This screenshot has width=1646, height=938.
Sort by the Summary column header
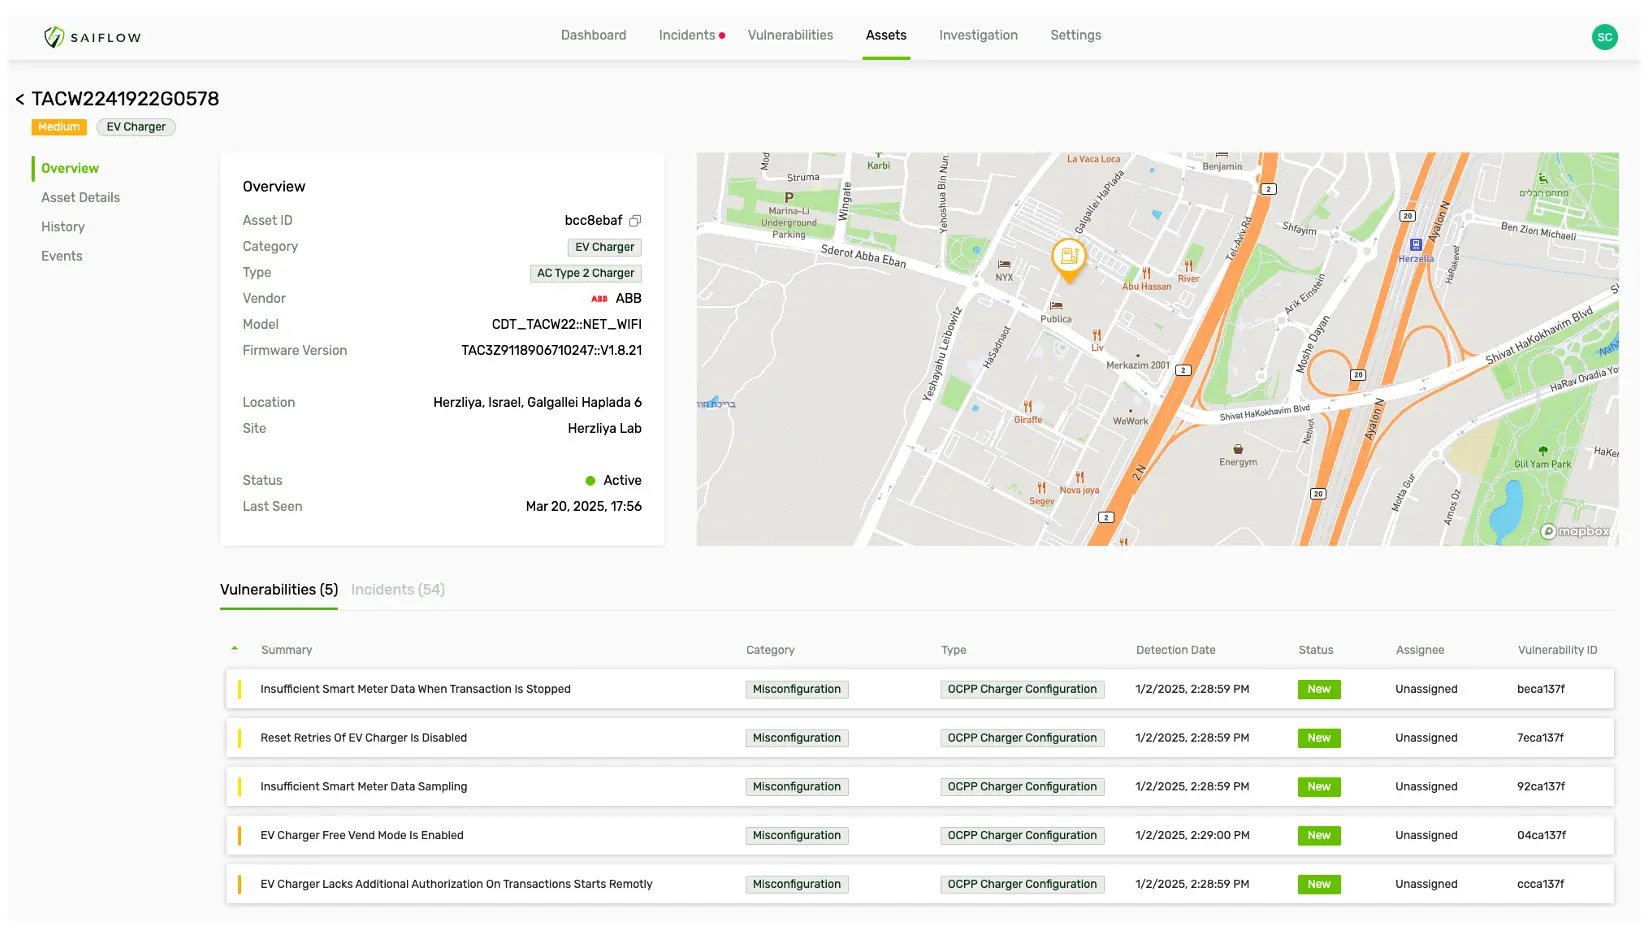287,650
